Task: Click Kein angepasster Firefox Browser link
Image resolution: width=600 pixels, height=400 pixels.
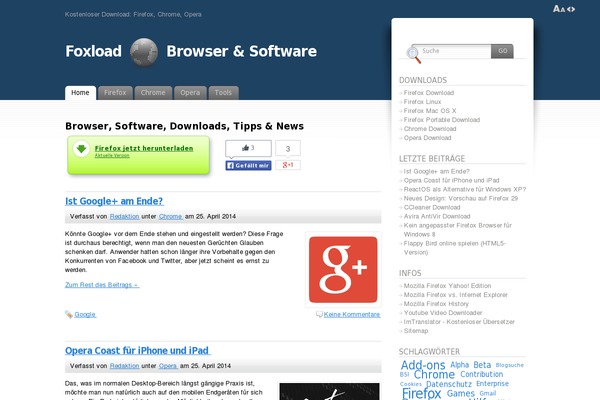Action: coord(458,230)
